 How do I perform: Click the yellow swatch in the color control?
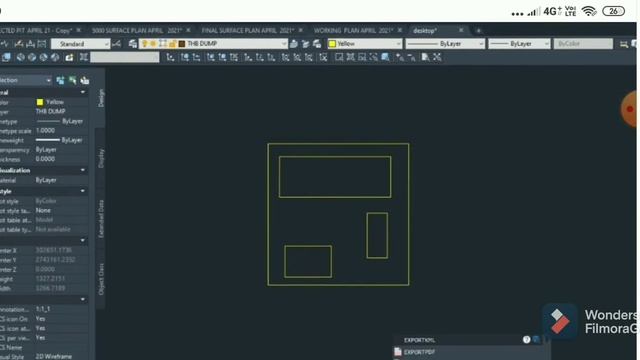pyautogui.click(x=332, y=44)
